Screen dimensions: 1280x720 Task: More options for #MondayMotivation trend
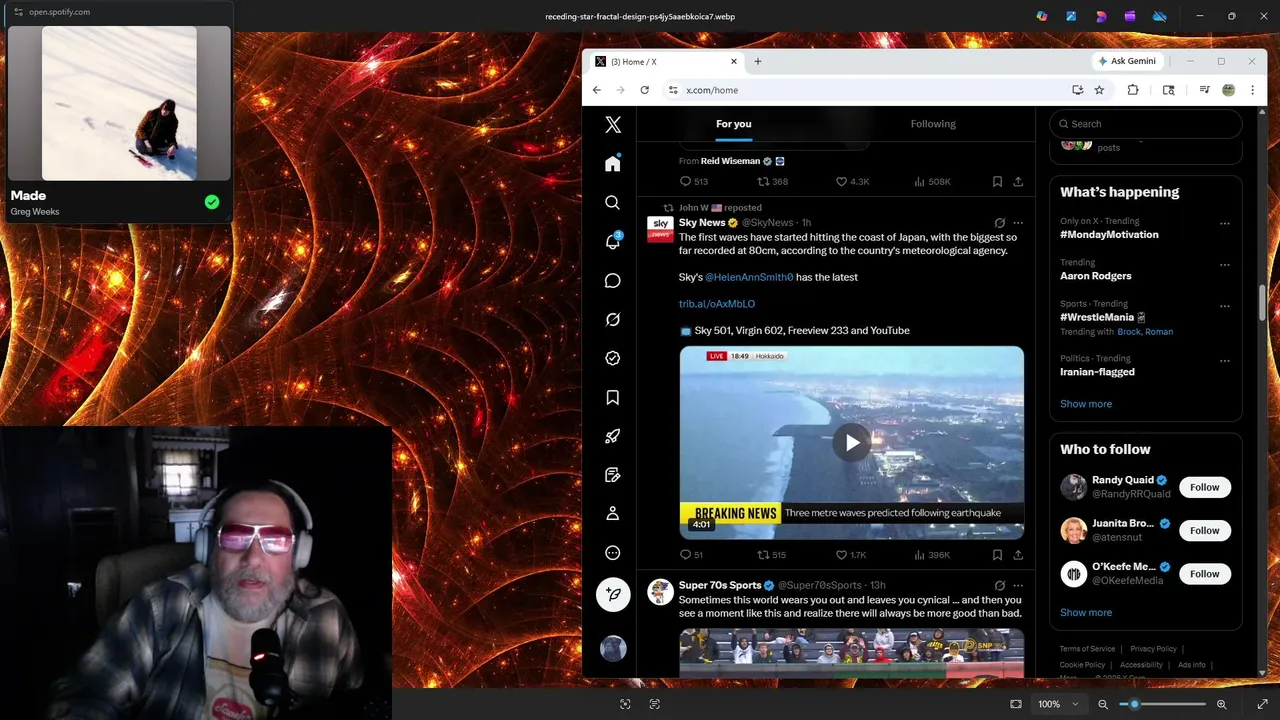point(1225,224)
